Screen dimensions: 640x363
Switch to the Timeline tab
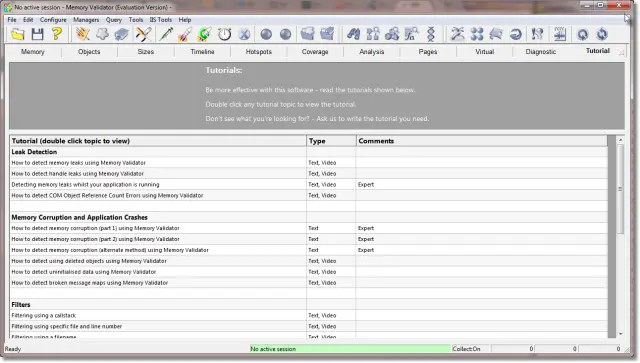pos(202,51)
